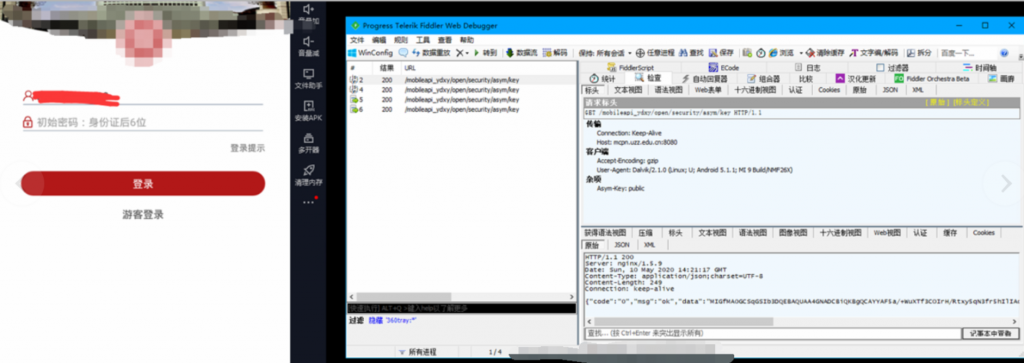Screen dimensions: 1024x363
Task: Click the 保存 save toolbar icon
Action: [x=722, y=53]
